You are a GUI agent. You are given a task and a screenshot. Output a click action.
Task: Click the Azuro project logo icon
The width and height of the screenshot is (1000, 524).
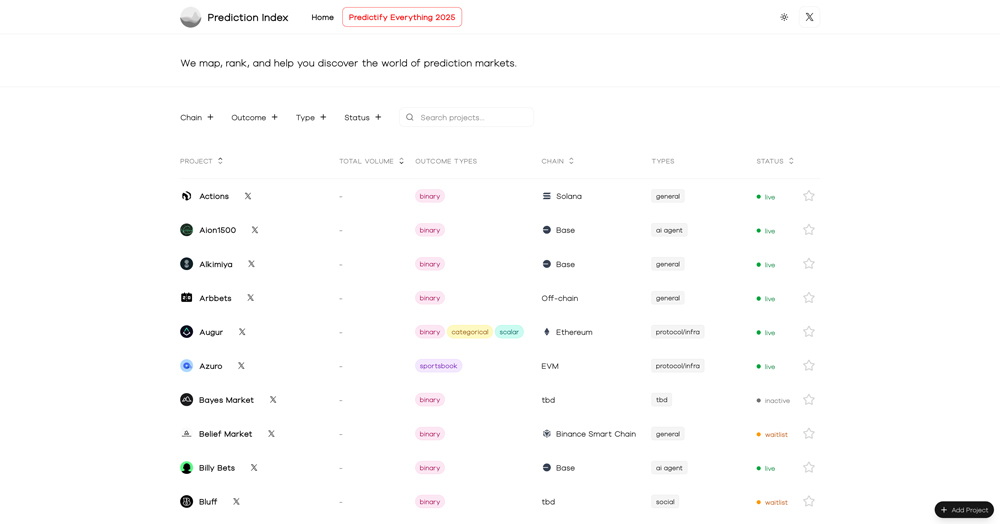pyautogui.click(x=186, y=366)
